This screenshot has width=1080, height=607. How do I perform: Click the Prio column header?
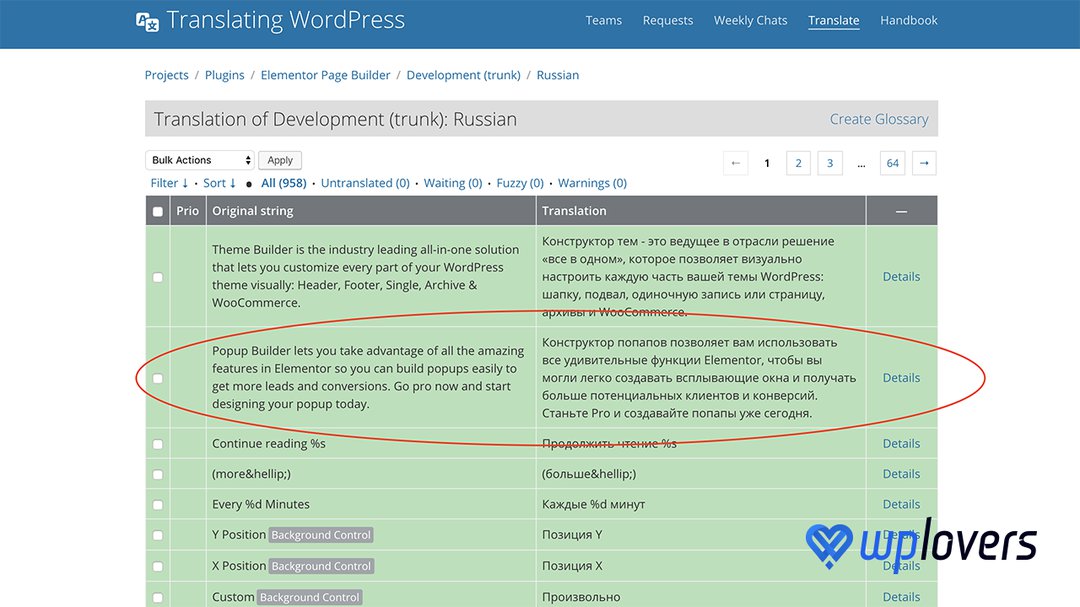187,211
